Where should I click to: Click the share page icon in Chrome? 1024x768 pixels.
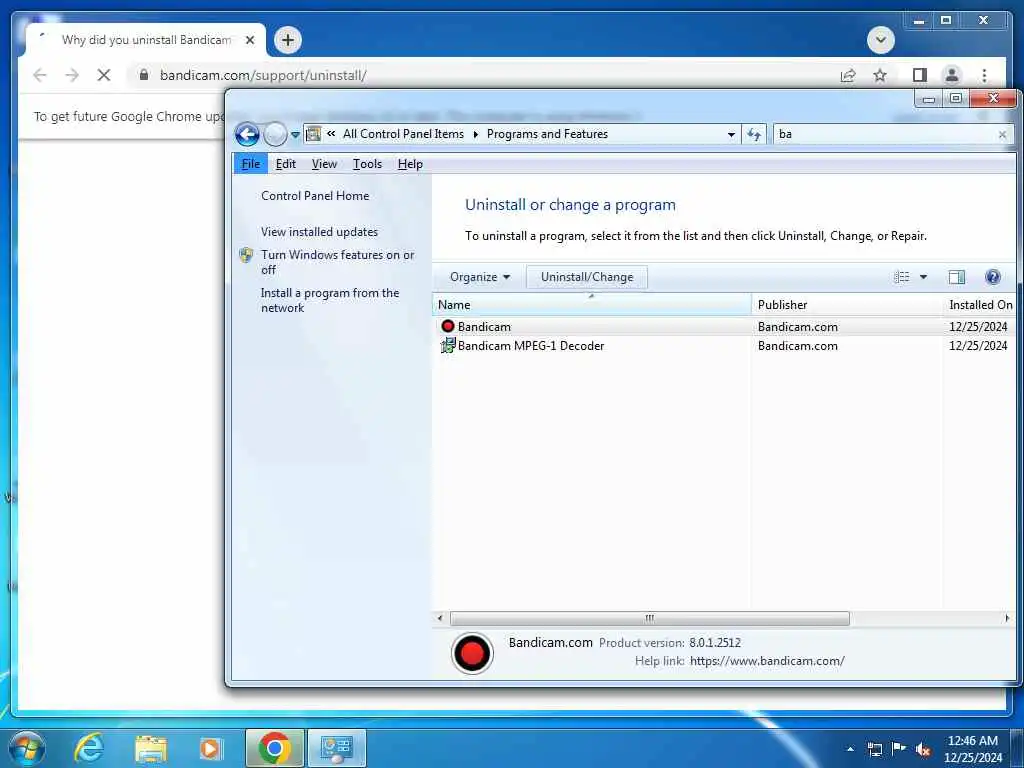(848, 75)
